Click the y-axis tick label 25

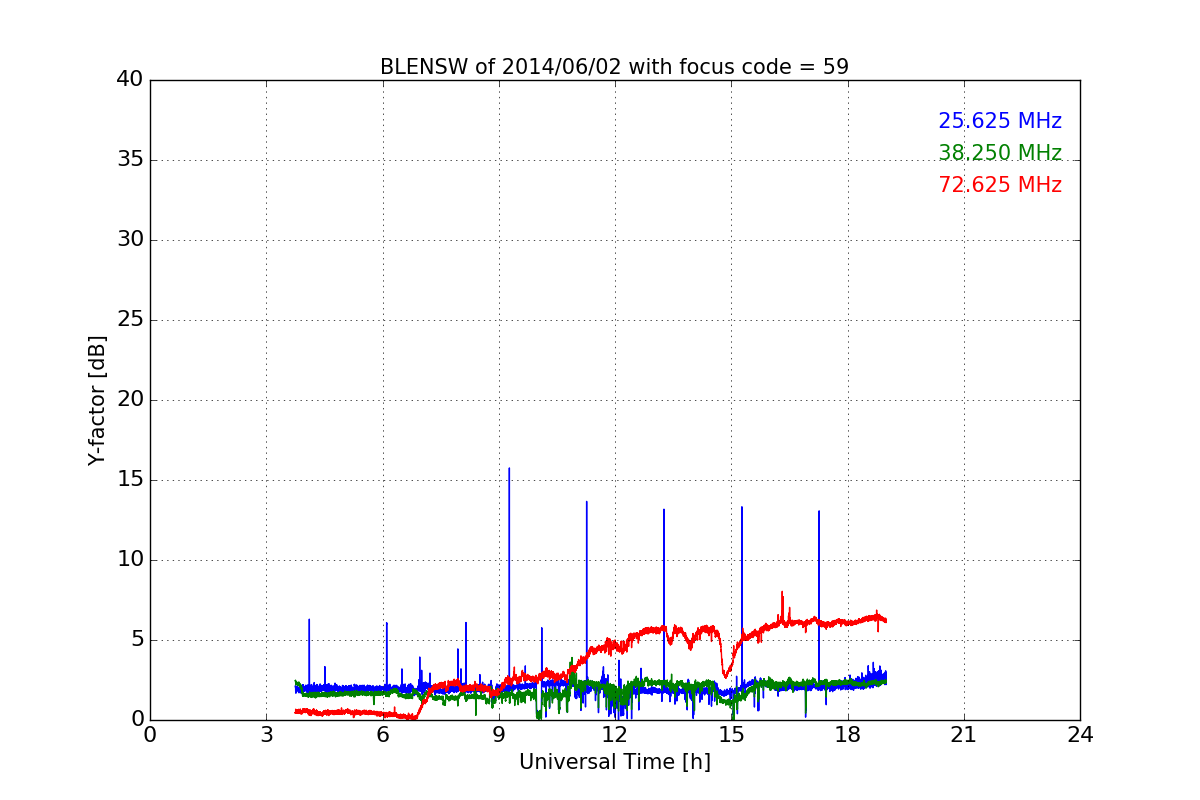pyautogui.click(x=130, y=320)
